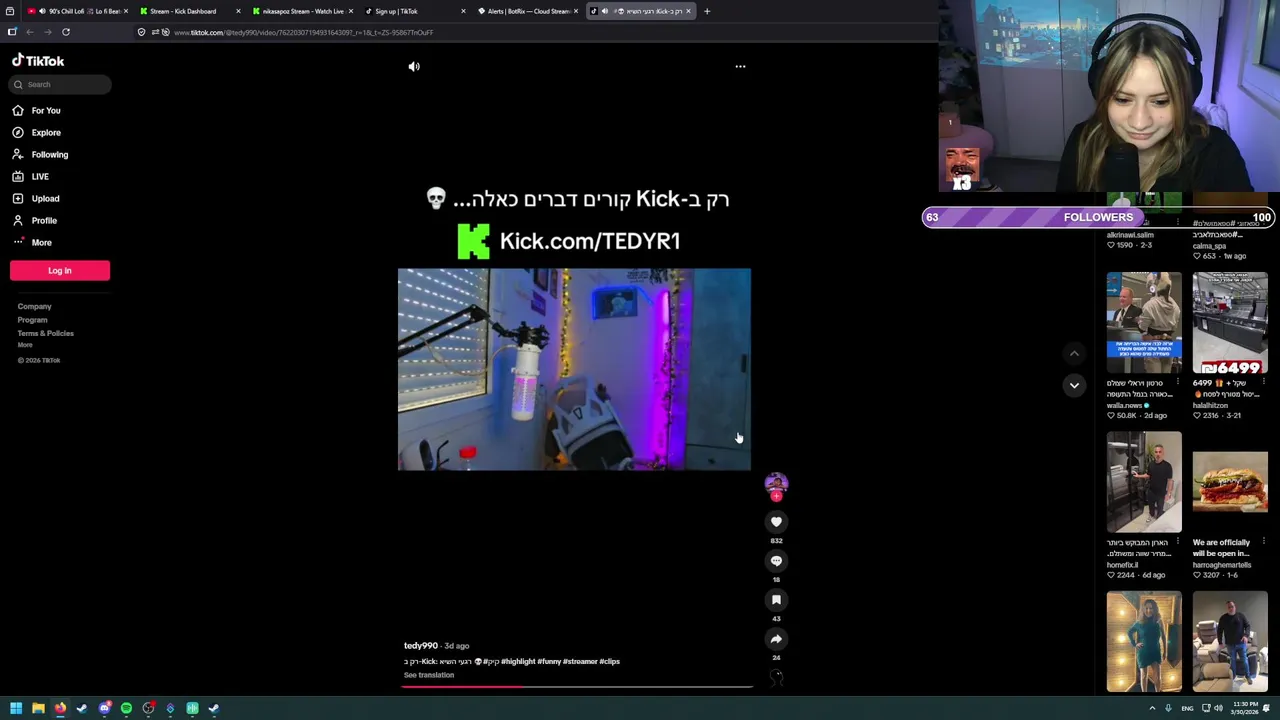Image resolution: width=1280 pixels, height=720 pixels.
Task: Click the #highlight hashtag
Action: [x=518, y=661]
